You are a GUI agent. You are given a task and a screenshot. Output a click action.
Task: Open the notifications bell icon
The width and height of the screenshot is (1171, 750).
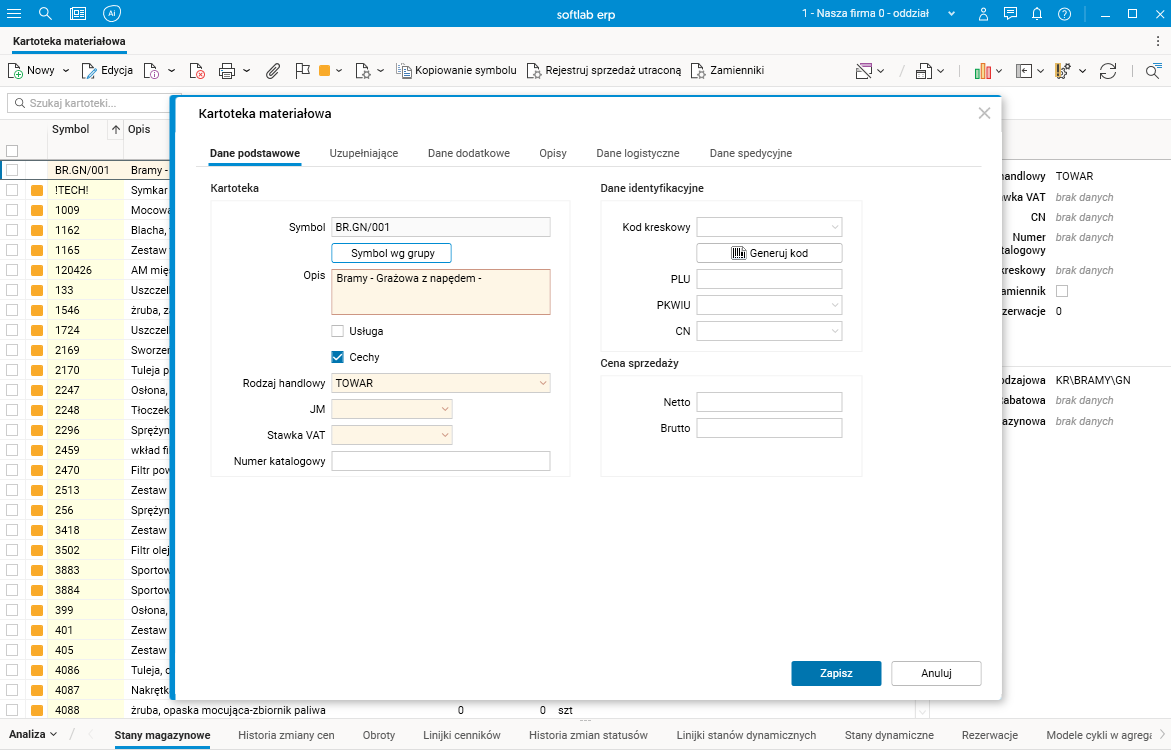click(1037, 13)
